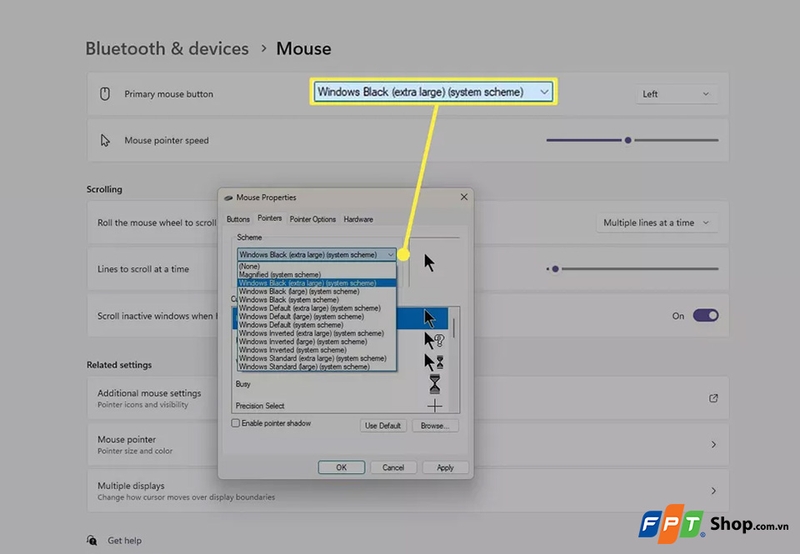This screenshot has height=554, width=800.
Task: Enable the pointer shadow checkbox
Action: (235, 423)
